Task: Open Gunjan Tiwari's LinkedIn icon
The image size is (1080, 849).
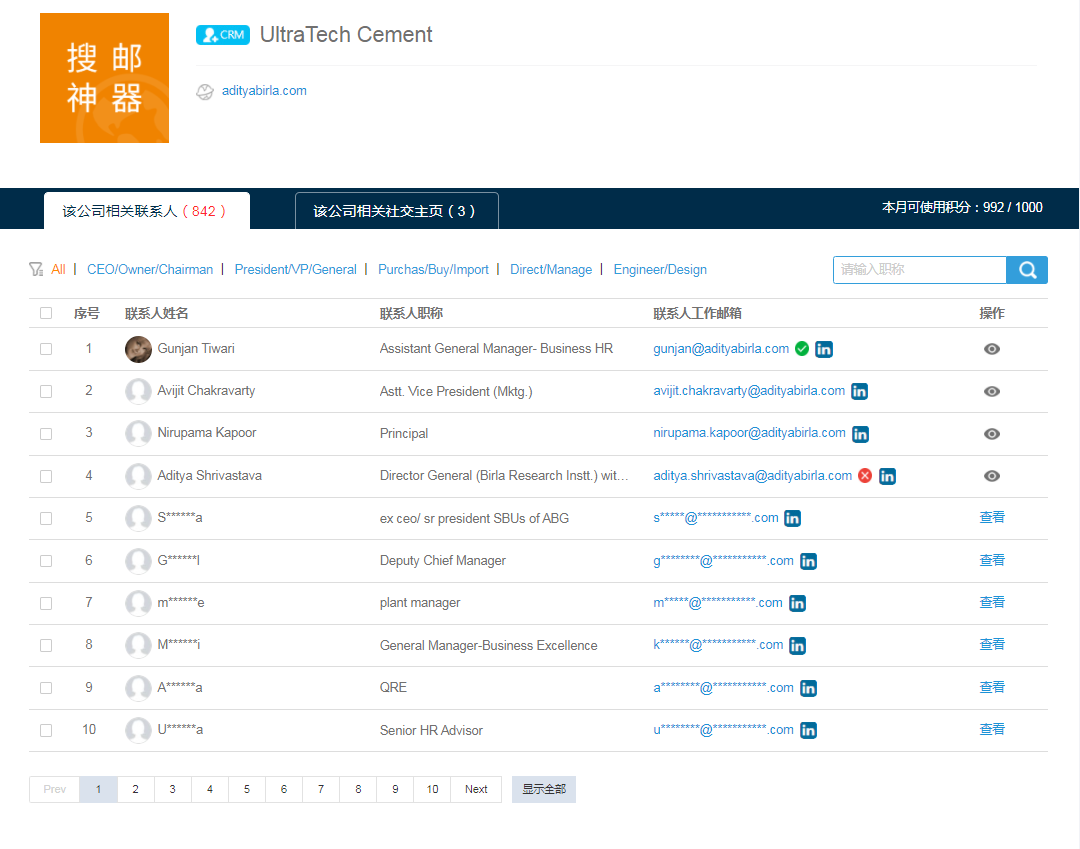Action: [x=824, y=349]
